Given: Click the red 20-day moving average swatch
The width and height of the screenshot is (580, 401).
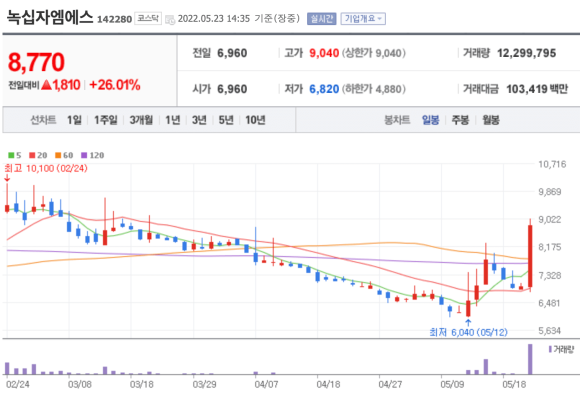Looking at the screenshot, I should (32, 155).
